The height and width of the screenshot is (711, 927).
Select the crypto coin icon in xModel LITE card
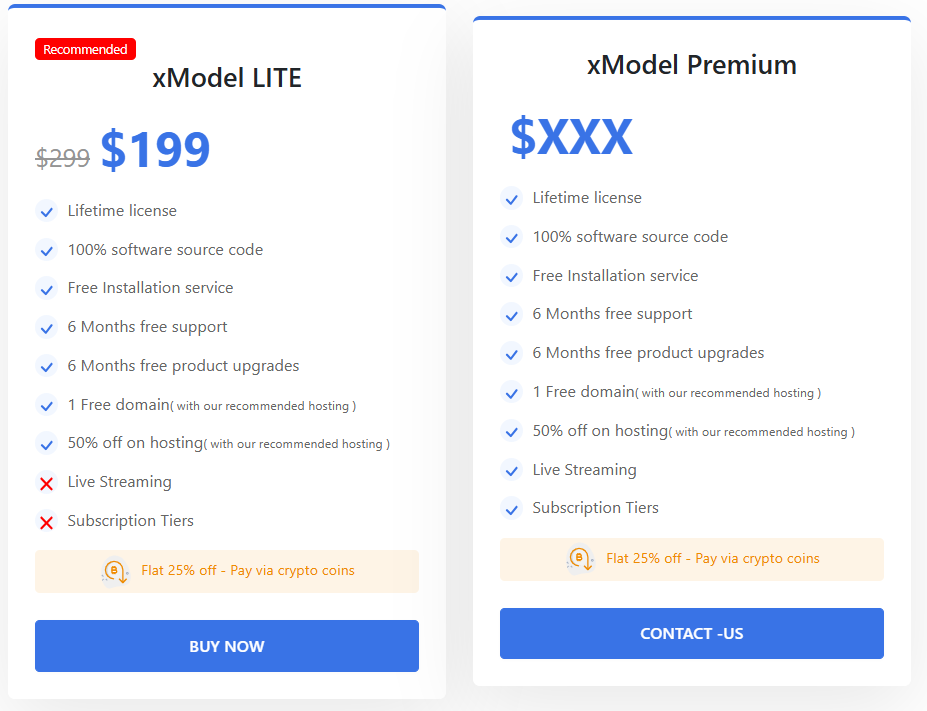tap(113, 570)
